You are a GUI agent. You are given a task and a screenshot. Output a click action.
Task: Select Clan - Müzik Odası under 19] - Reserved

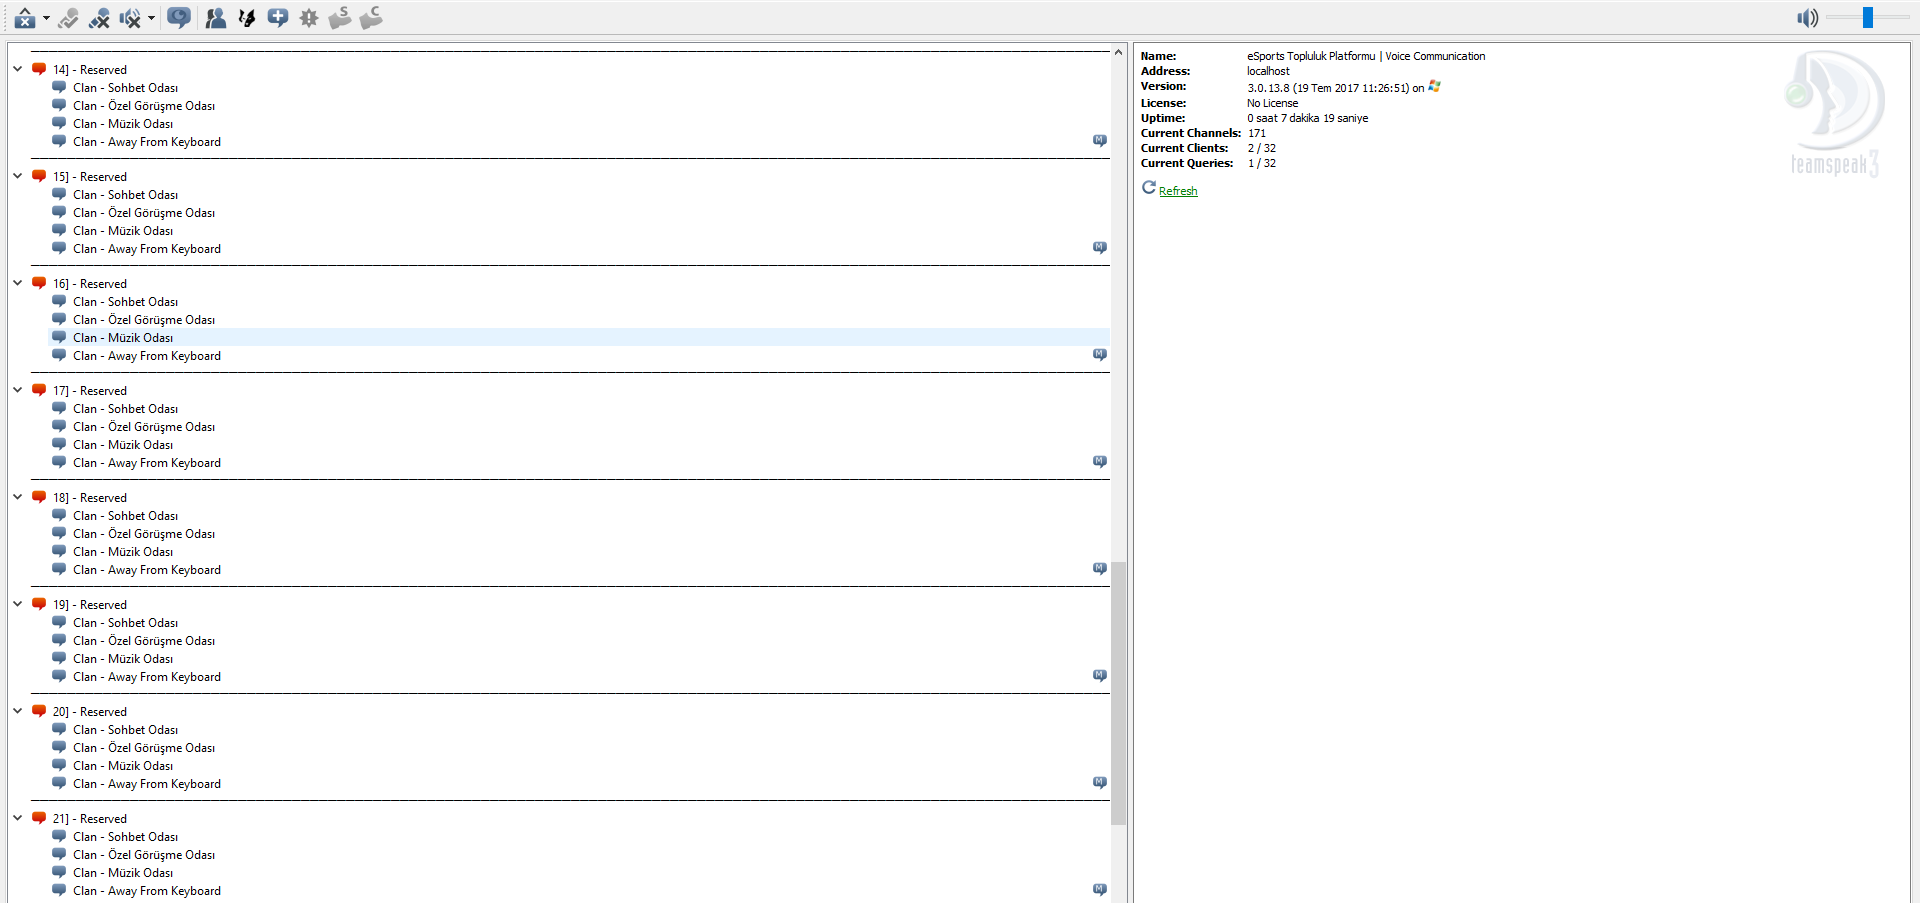coord(123,659)
